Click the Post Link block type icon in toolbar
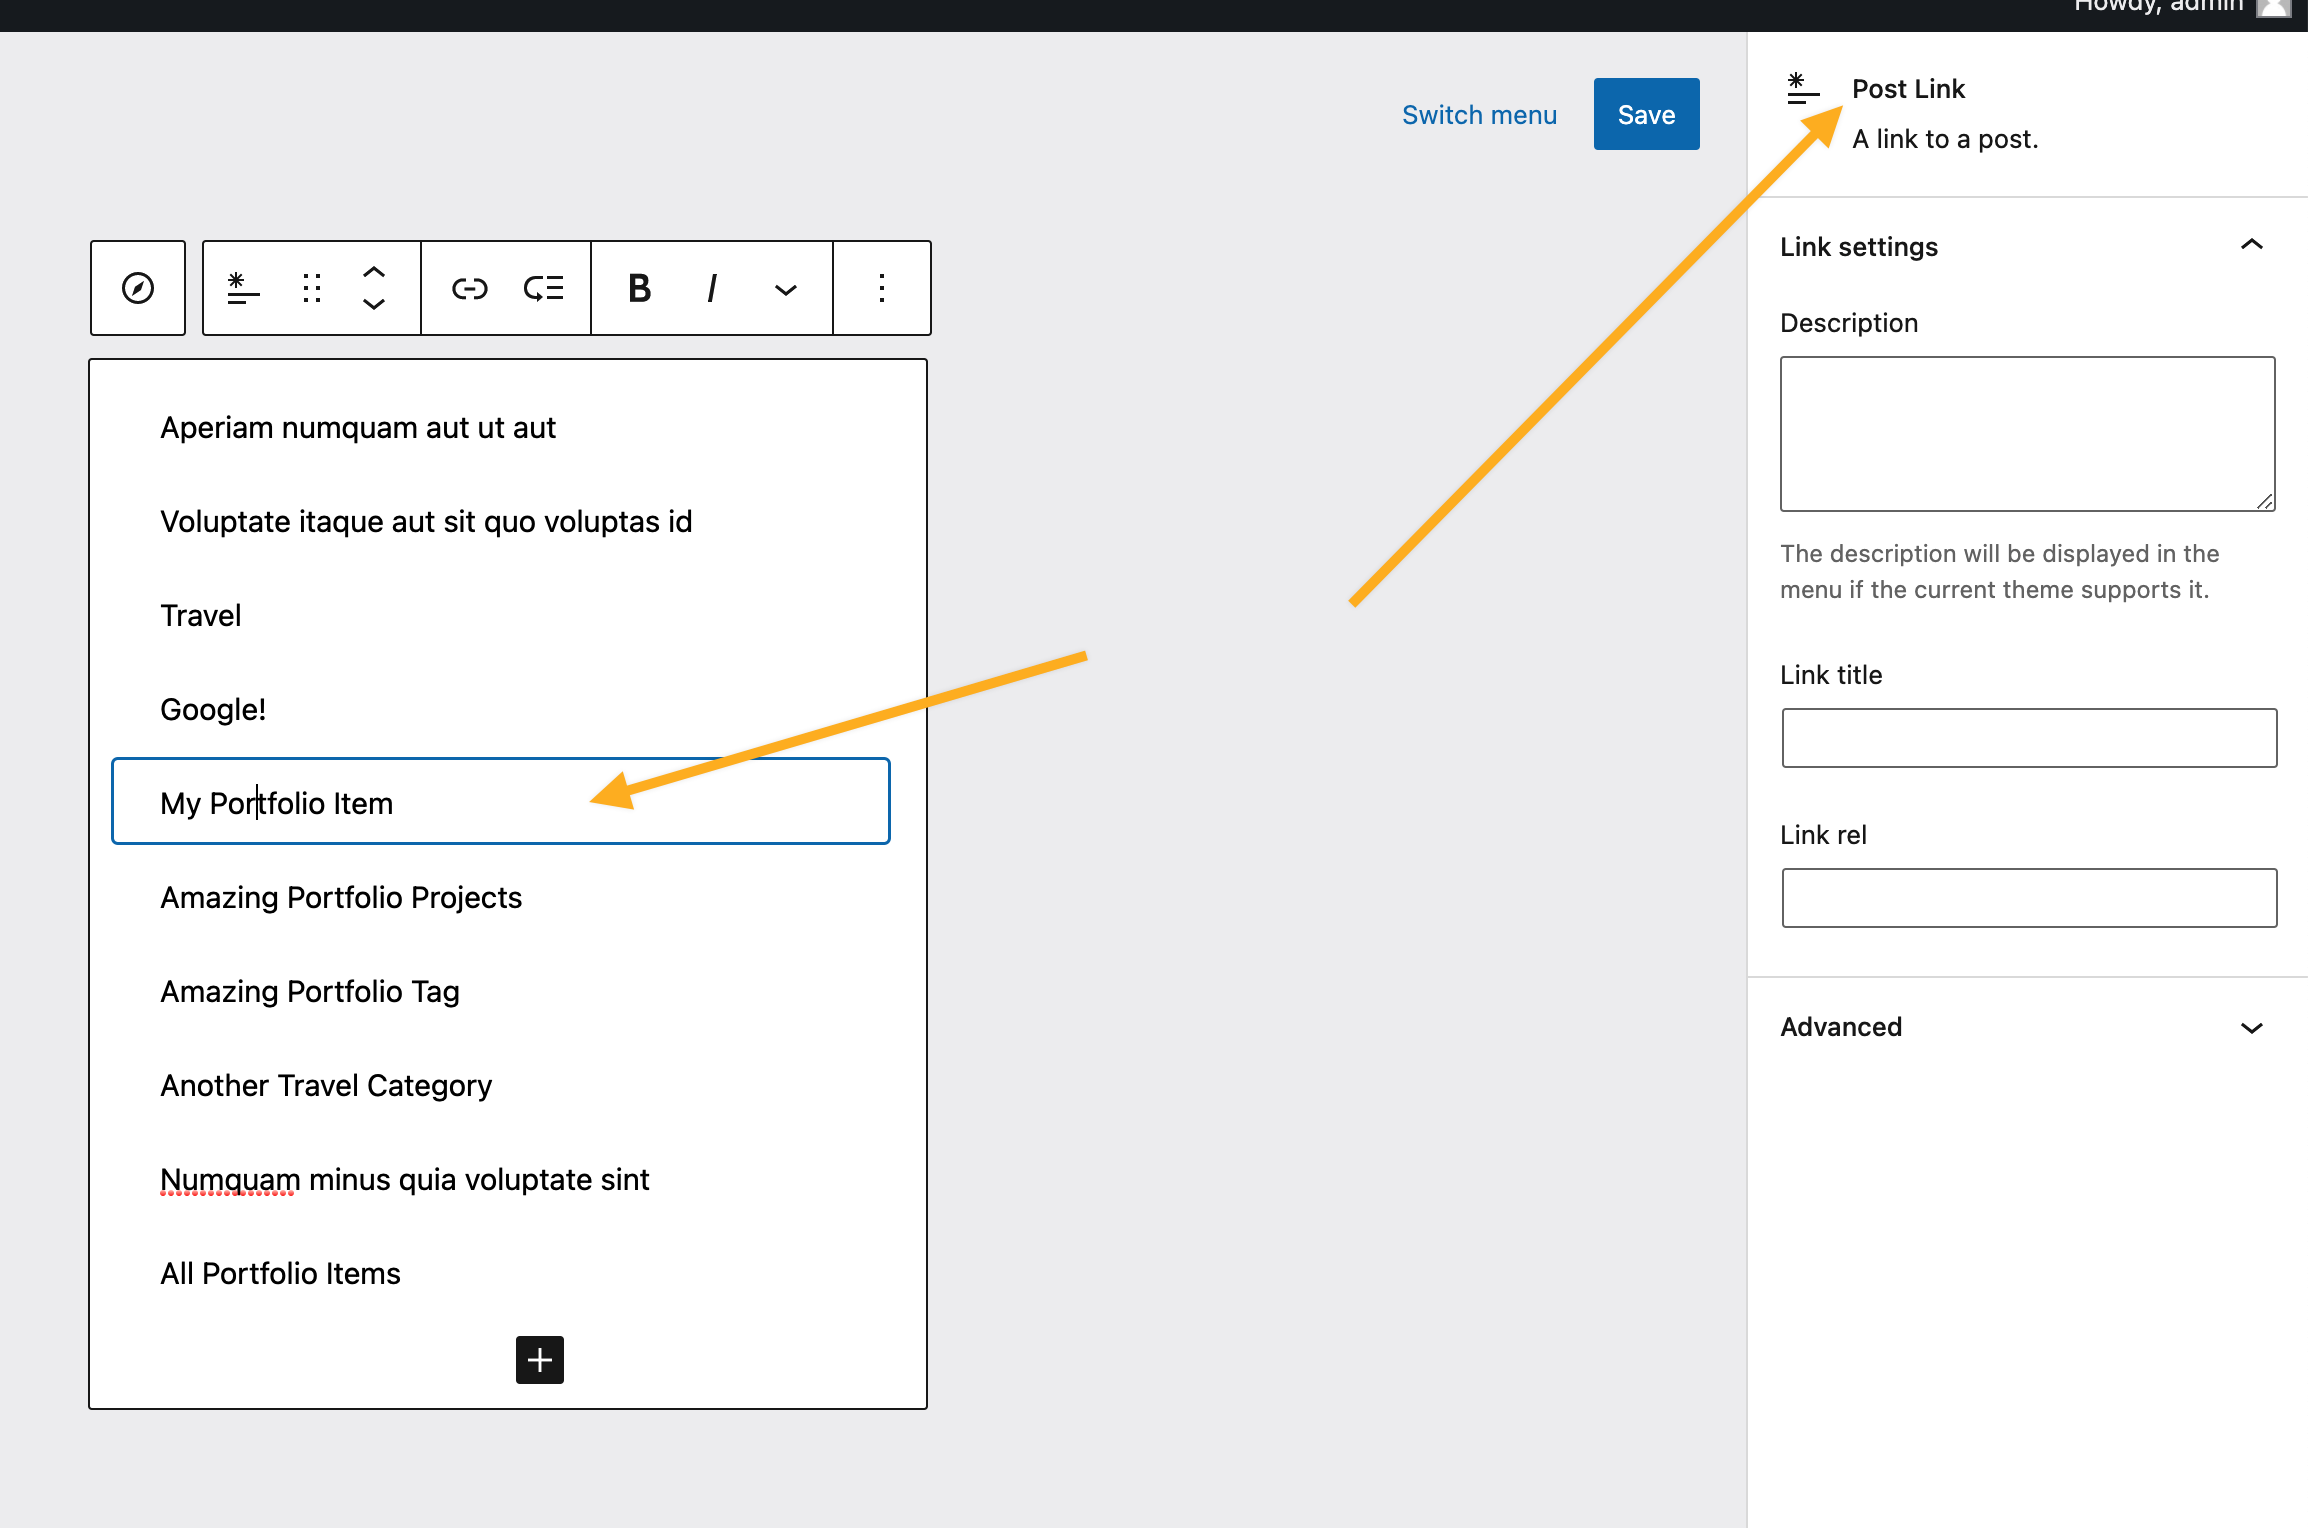 click(x=243, y=288)
